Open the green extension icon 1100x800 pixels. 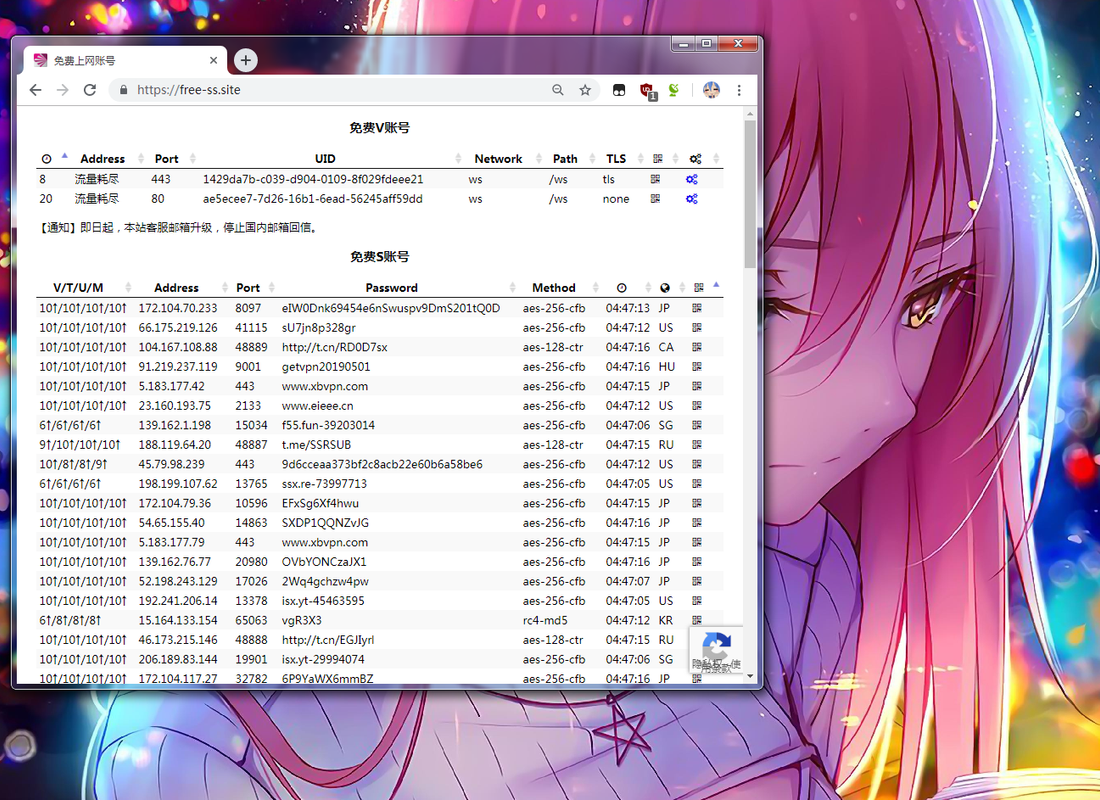point(673,90)
